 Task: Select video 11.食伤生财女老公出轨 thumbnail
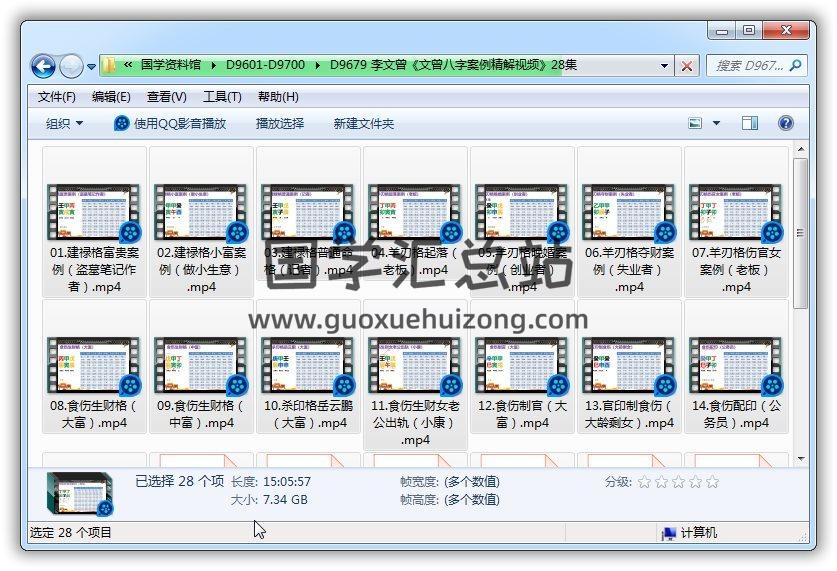point(415,366)
